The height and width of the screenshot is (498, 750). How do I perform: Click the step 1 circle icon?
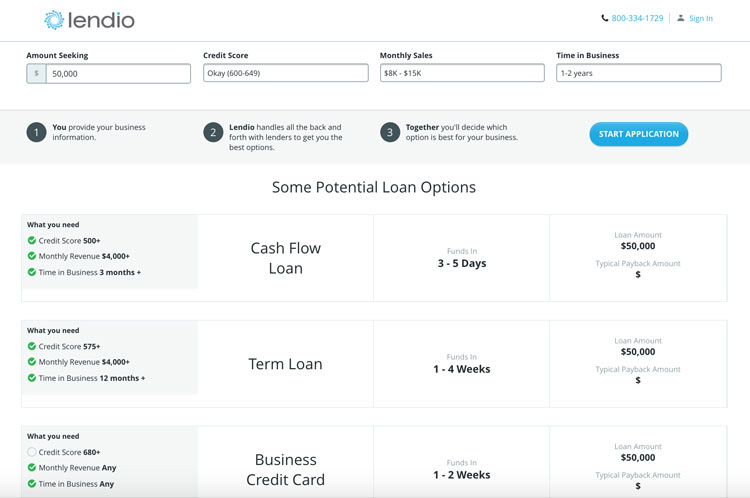point(36,133)
